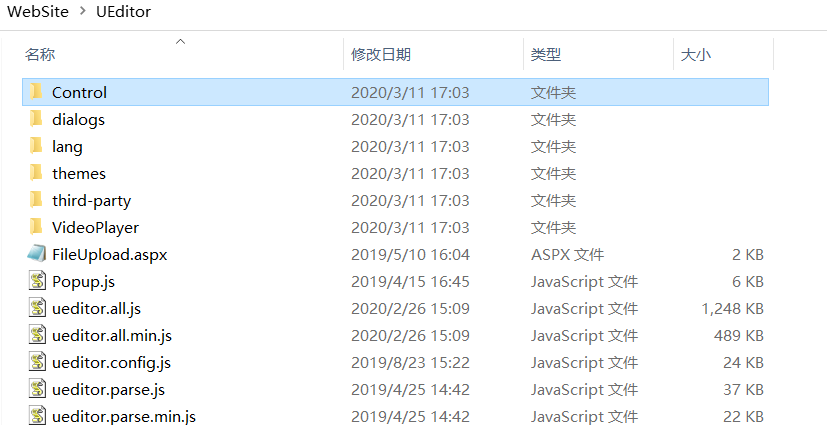Screen dimensions: 827x425
Task: Click UEditor in the address breadcrumb
Action: pos(125,12)
